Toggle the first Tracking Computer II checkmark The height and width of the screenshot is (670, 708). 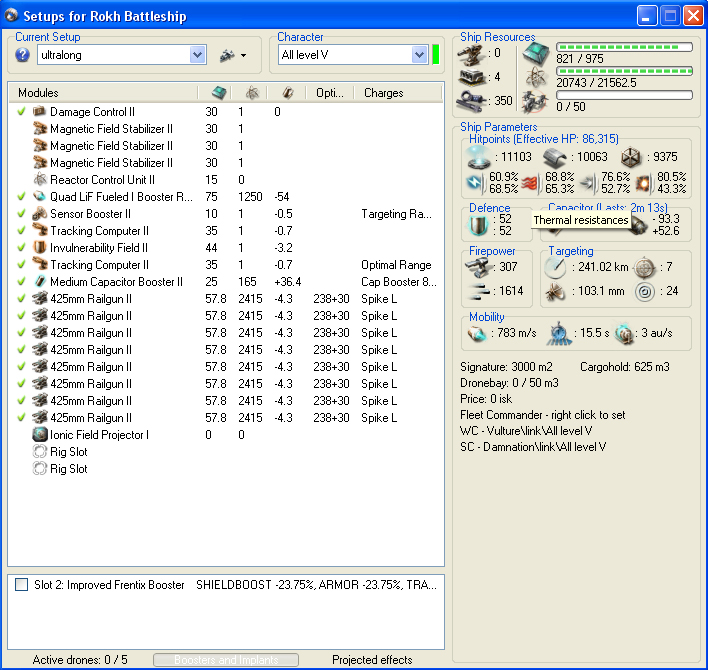click(21, 230)
